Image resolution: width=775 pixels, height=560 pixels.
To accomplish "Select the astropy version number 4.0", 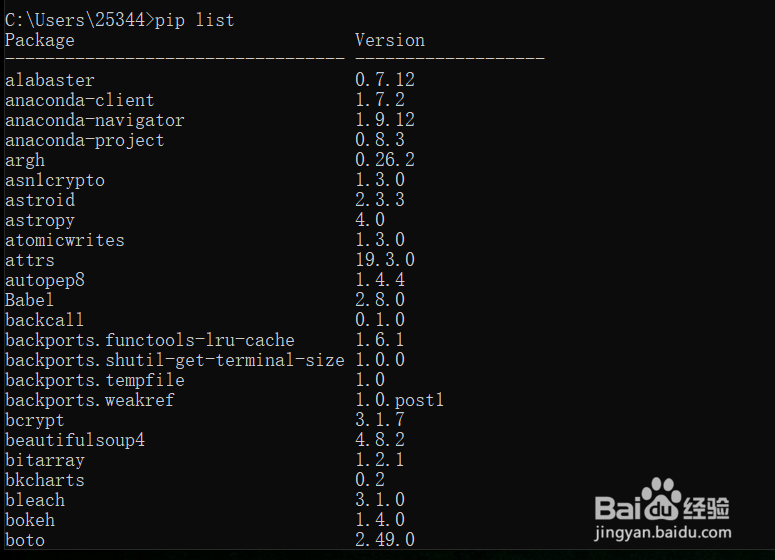I will (x=370, y=220).
